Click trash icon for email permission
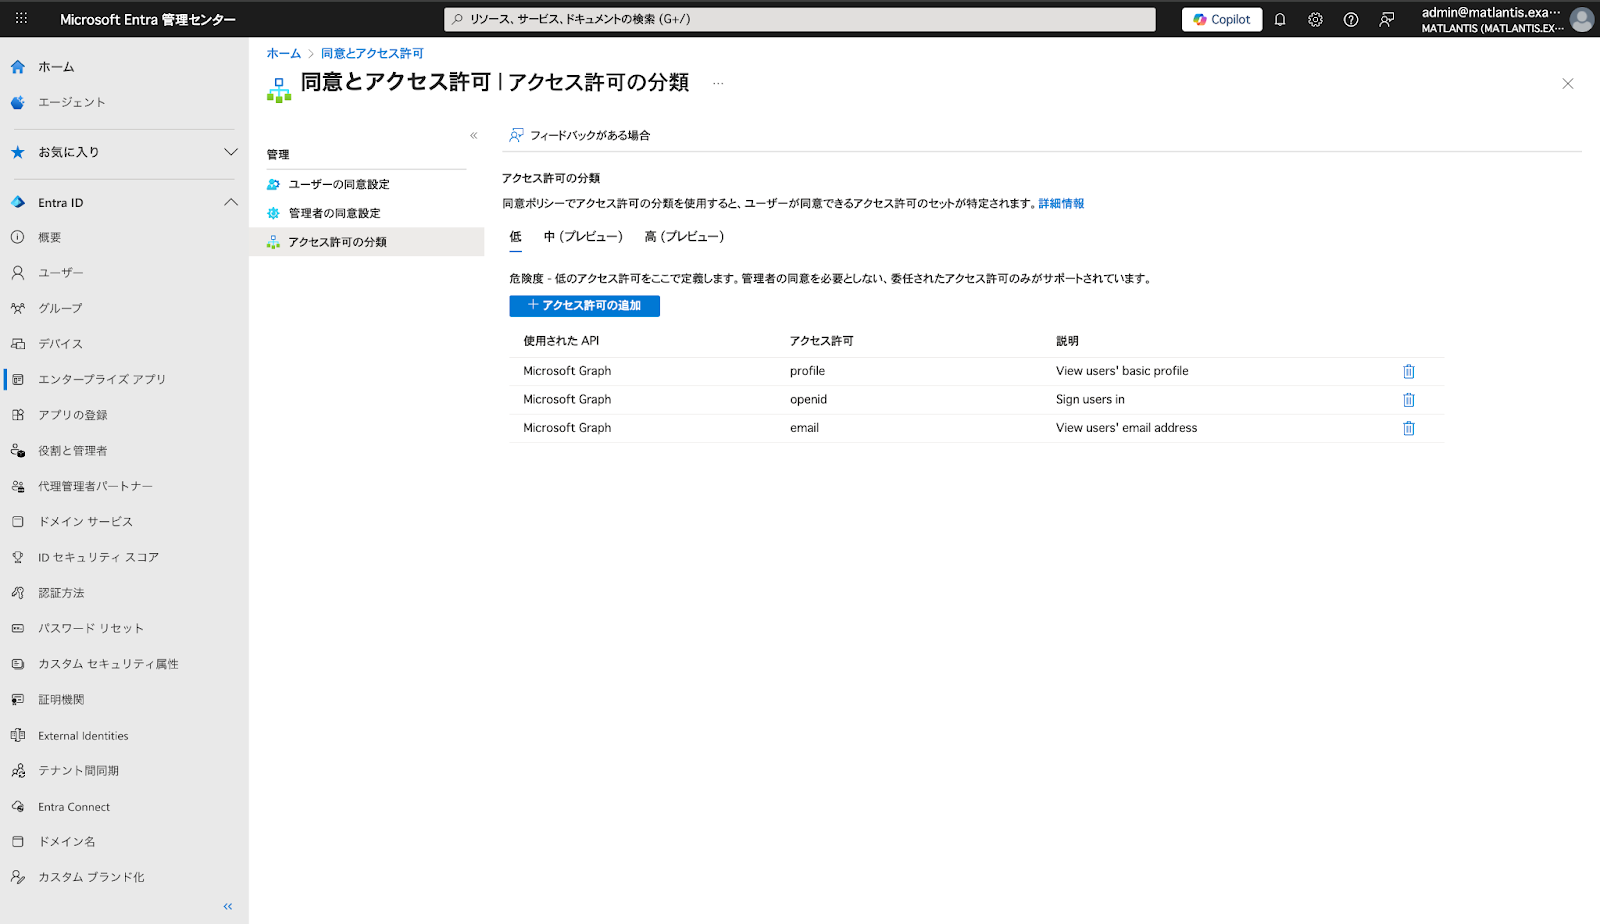 1408,428
